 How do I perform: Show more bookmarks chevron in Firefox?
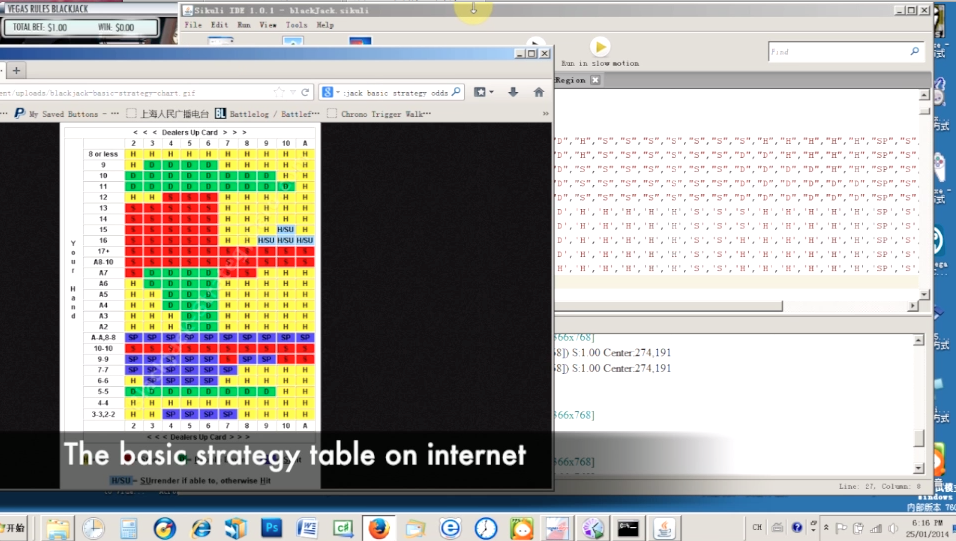(545, 113)
